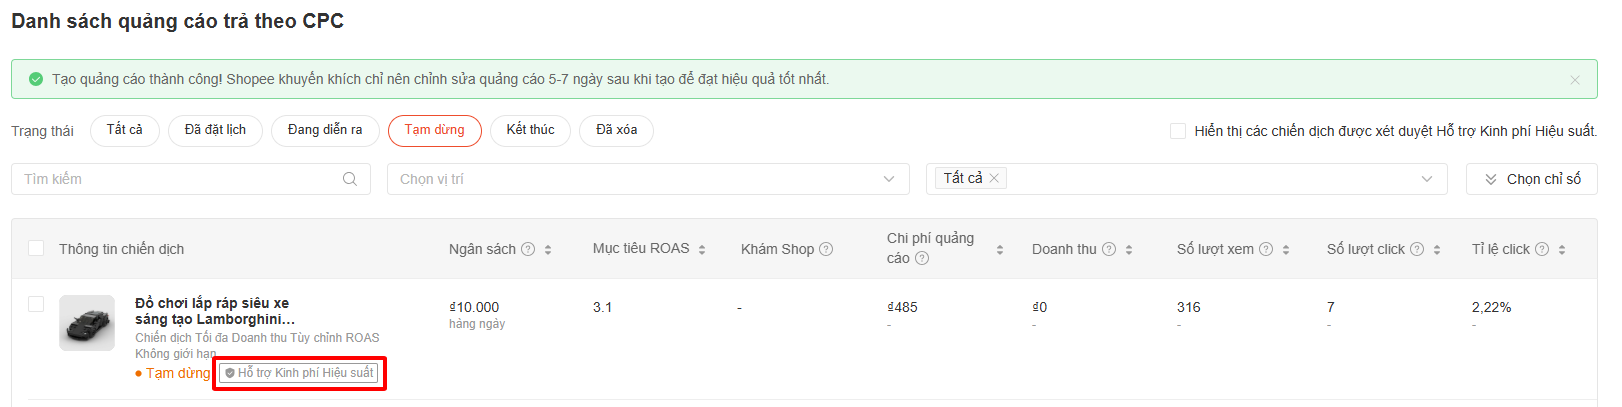Dismiss the green success notification banner
1622x407 pixels.
[1575, 80]
